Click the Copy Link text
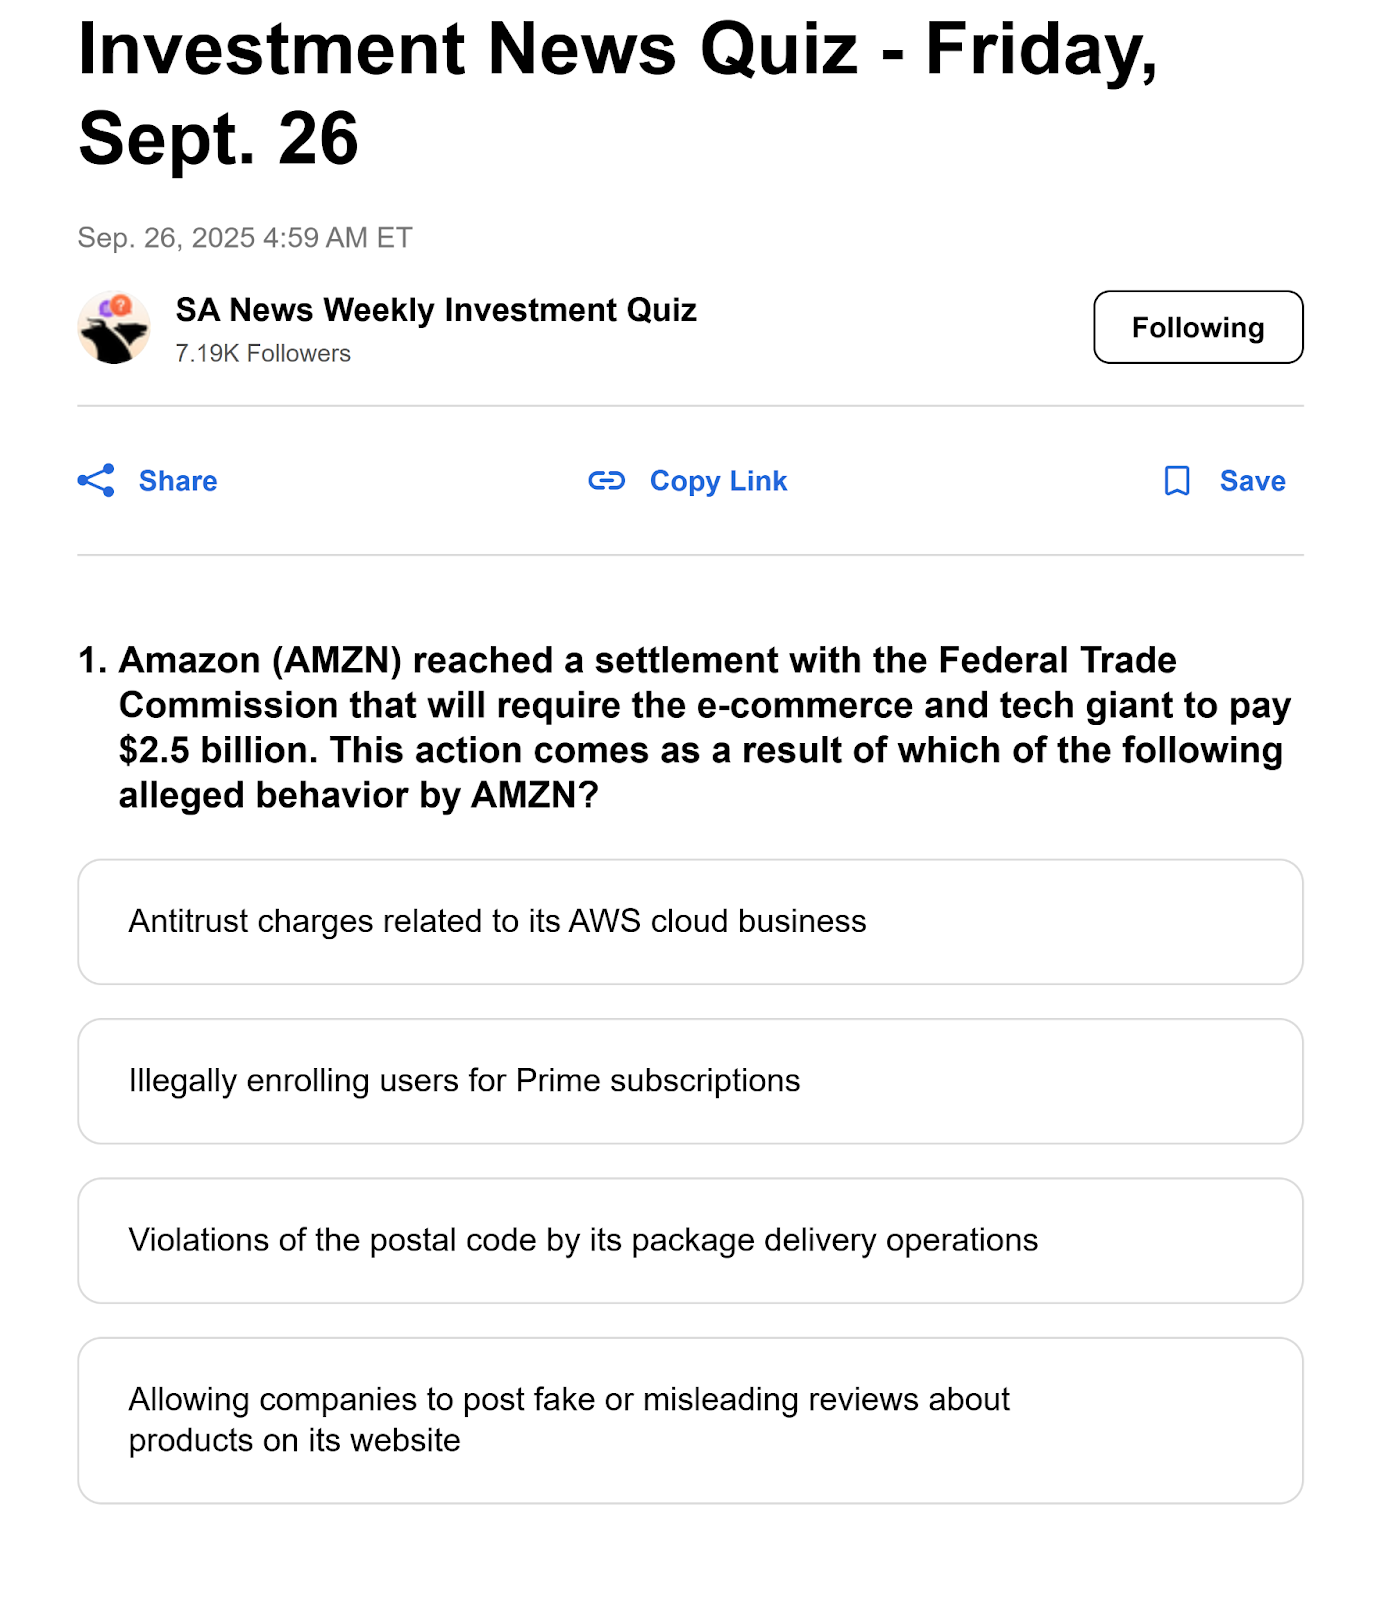The height and width of the screenshot is (1600, 1384). click(x=718, y=481)
